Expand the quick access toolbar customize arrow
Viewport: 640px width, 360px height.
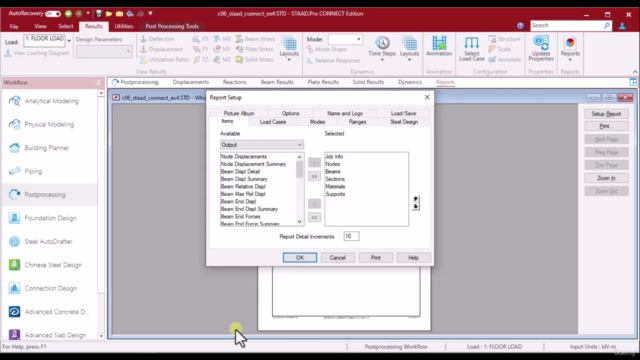coord(150,13)
